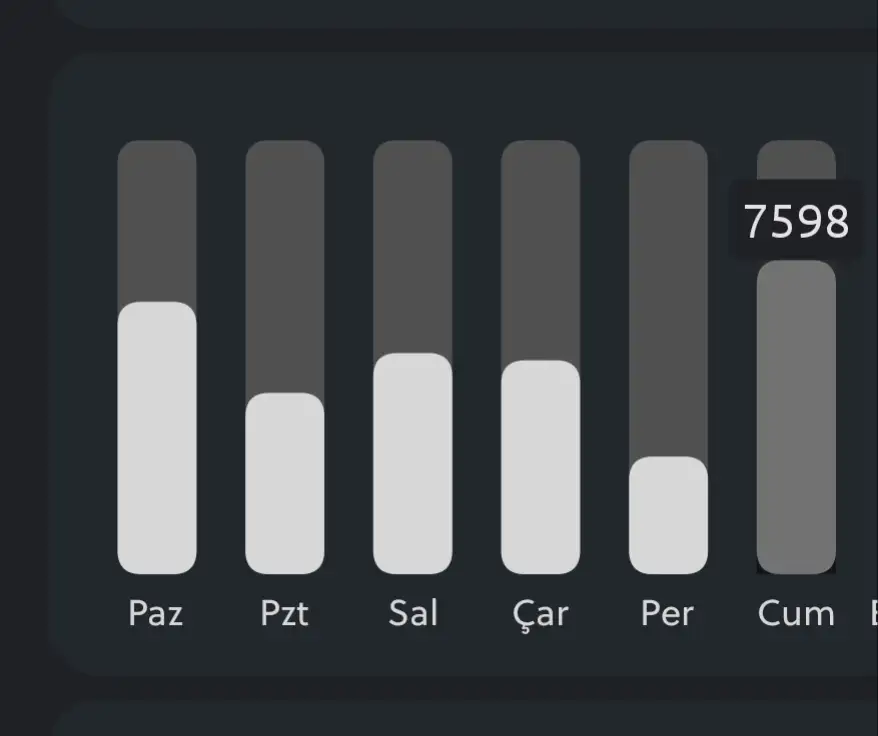Click the 7598 value tooltip

797,221
